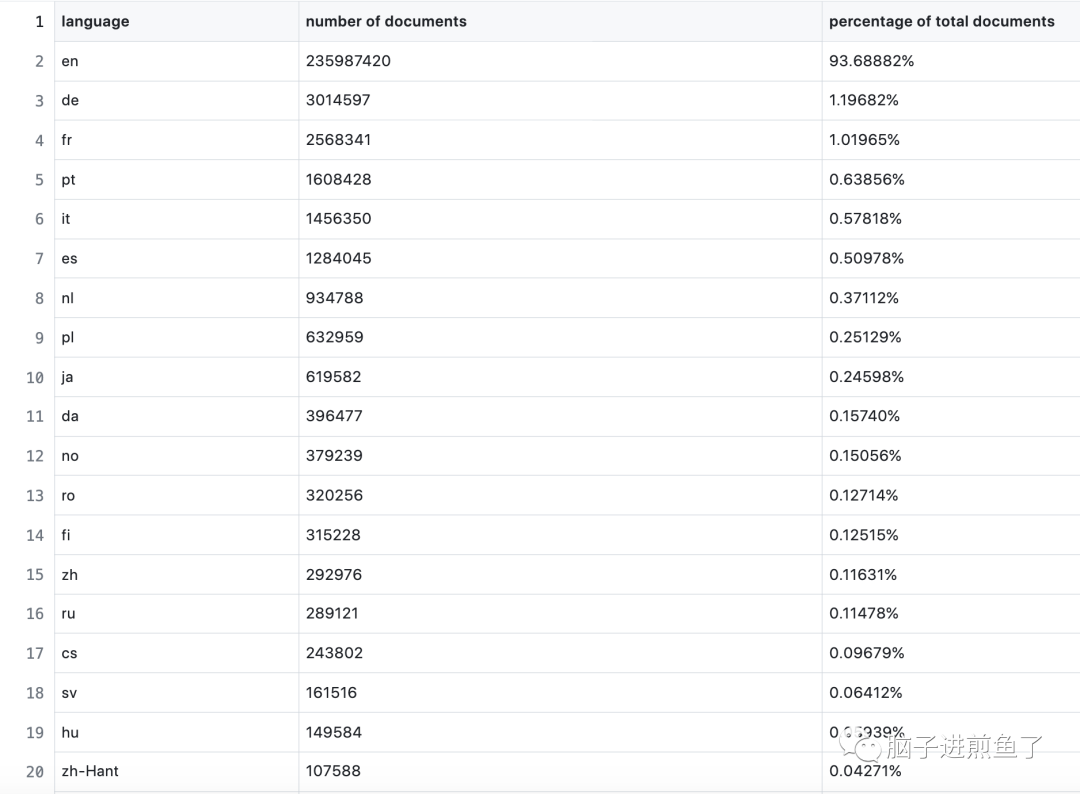
Task: Click the 'en' language cell
Action: pyautogui.click(x=70, y=61)
